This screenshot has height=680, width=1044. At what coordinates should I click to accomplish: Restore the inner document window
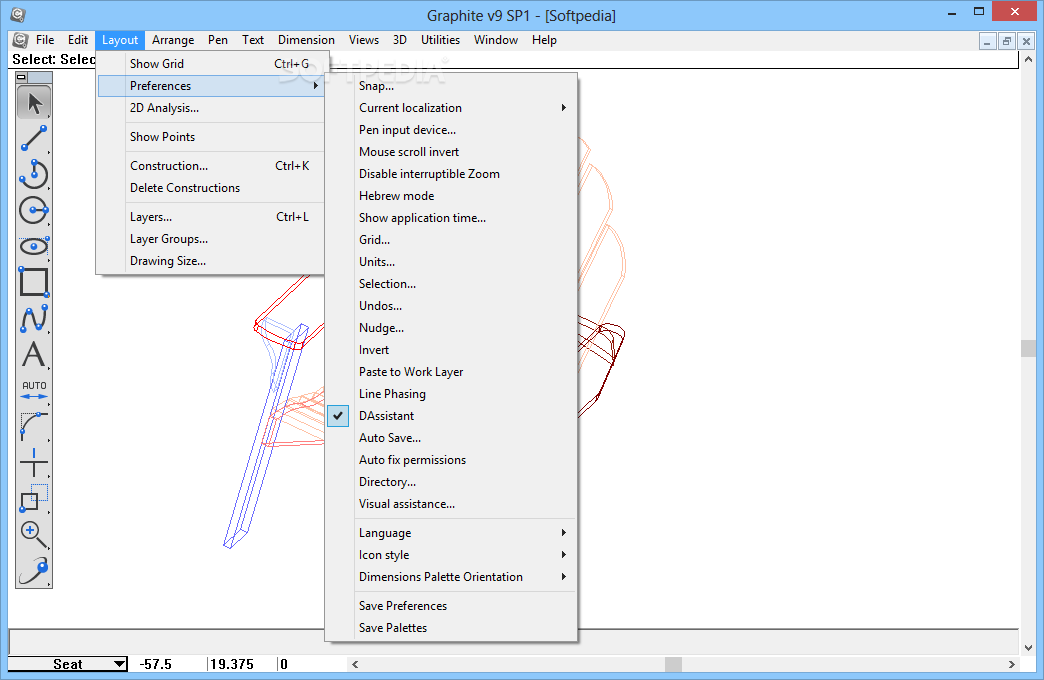[x=1007, y=41]
